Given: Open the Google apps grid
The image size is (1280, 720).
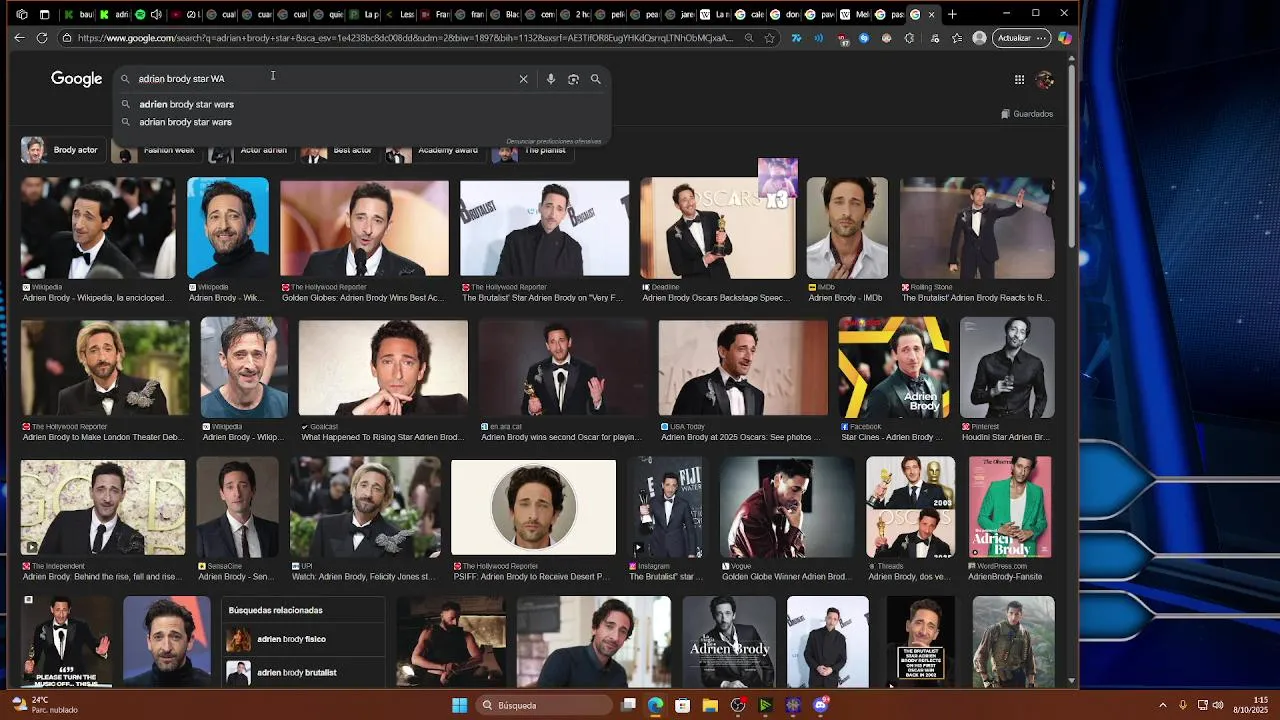Looking at the screenshot, I should pos(1019,80).
